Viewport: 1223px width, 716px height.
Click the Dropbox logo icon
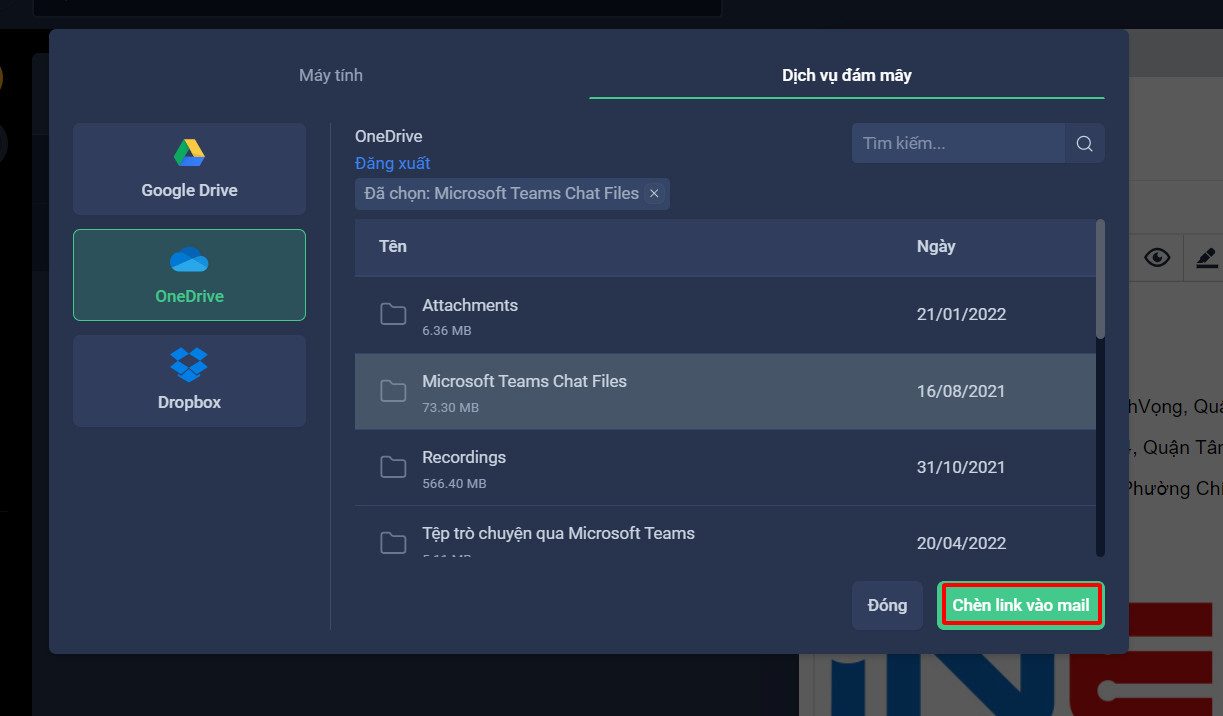pyautogui.click(x=189, y=364)
